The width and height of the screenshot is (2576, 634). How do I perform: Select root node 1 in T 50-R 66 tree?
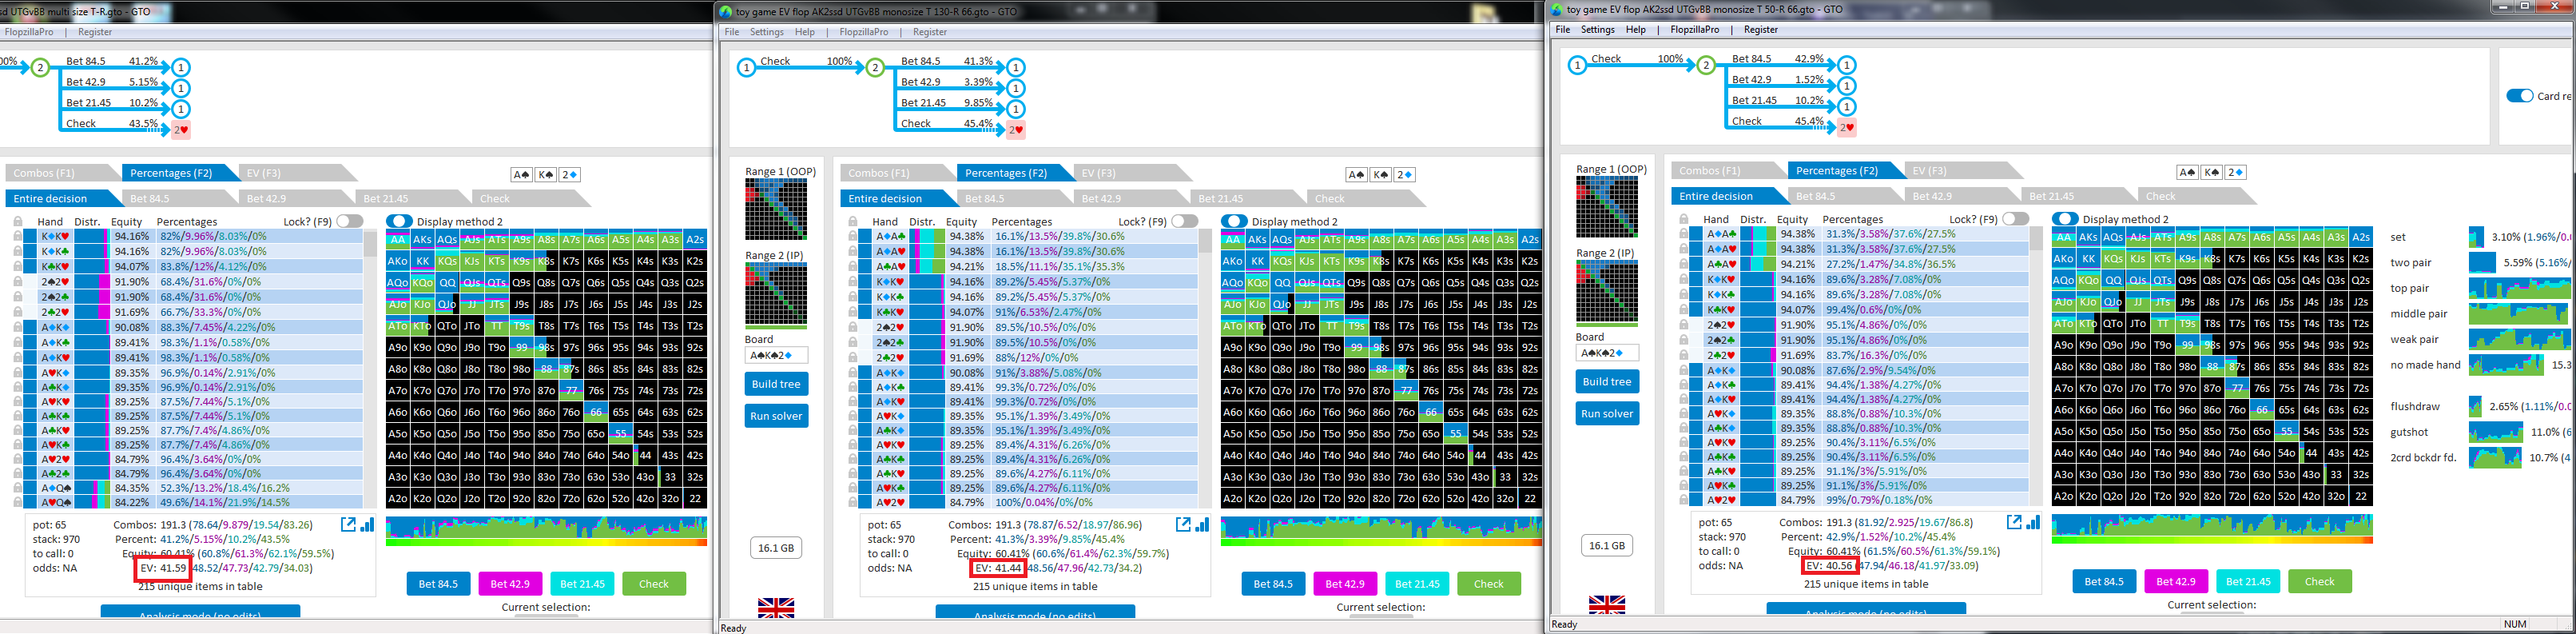pos(1577,65)
